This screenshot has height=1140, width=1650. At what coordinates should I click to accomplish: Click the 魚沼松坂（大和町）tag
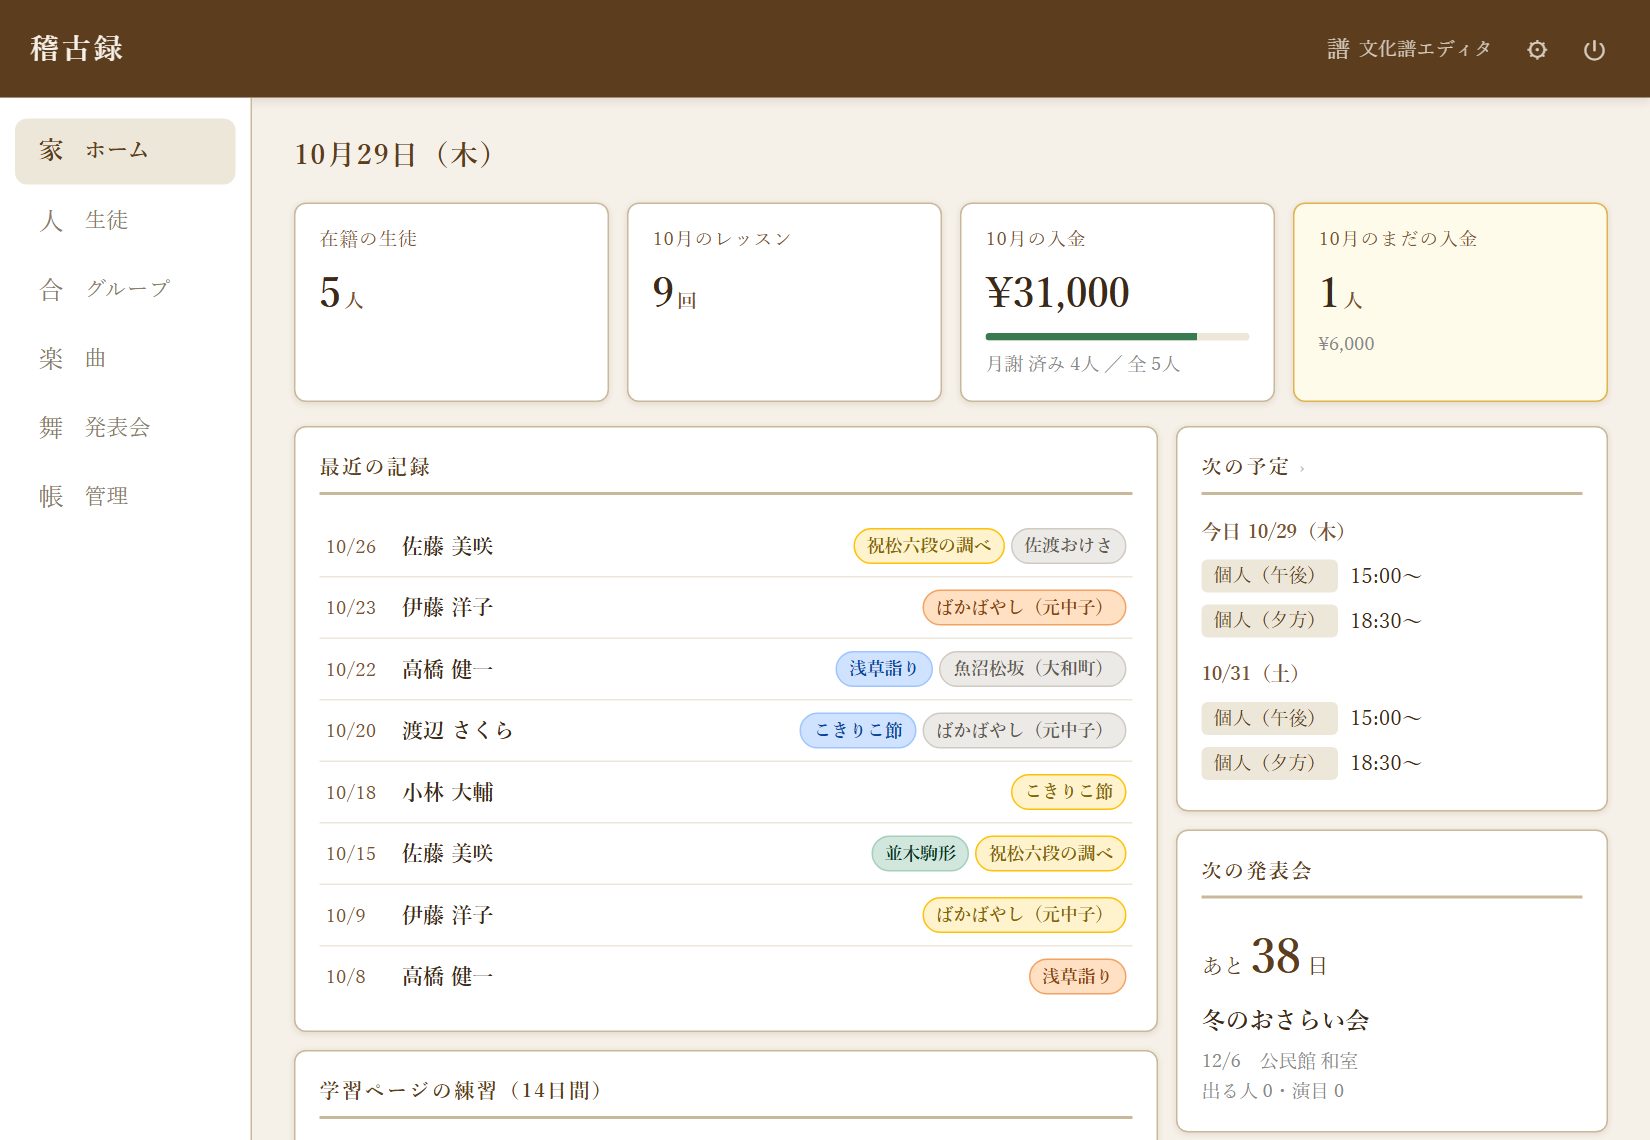(1032, 669)
